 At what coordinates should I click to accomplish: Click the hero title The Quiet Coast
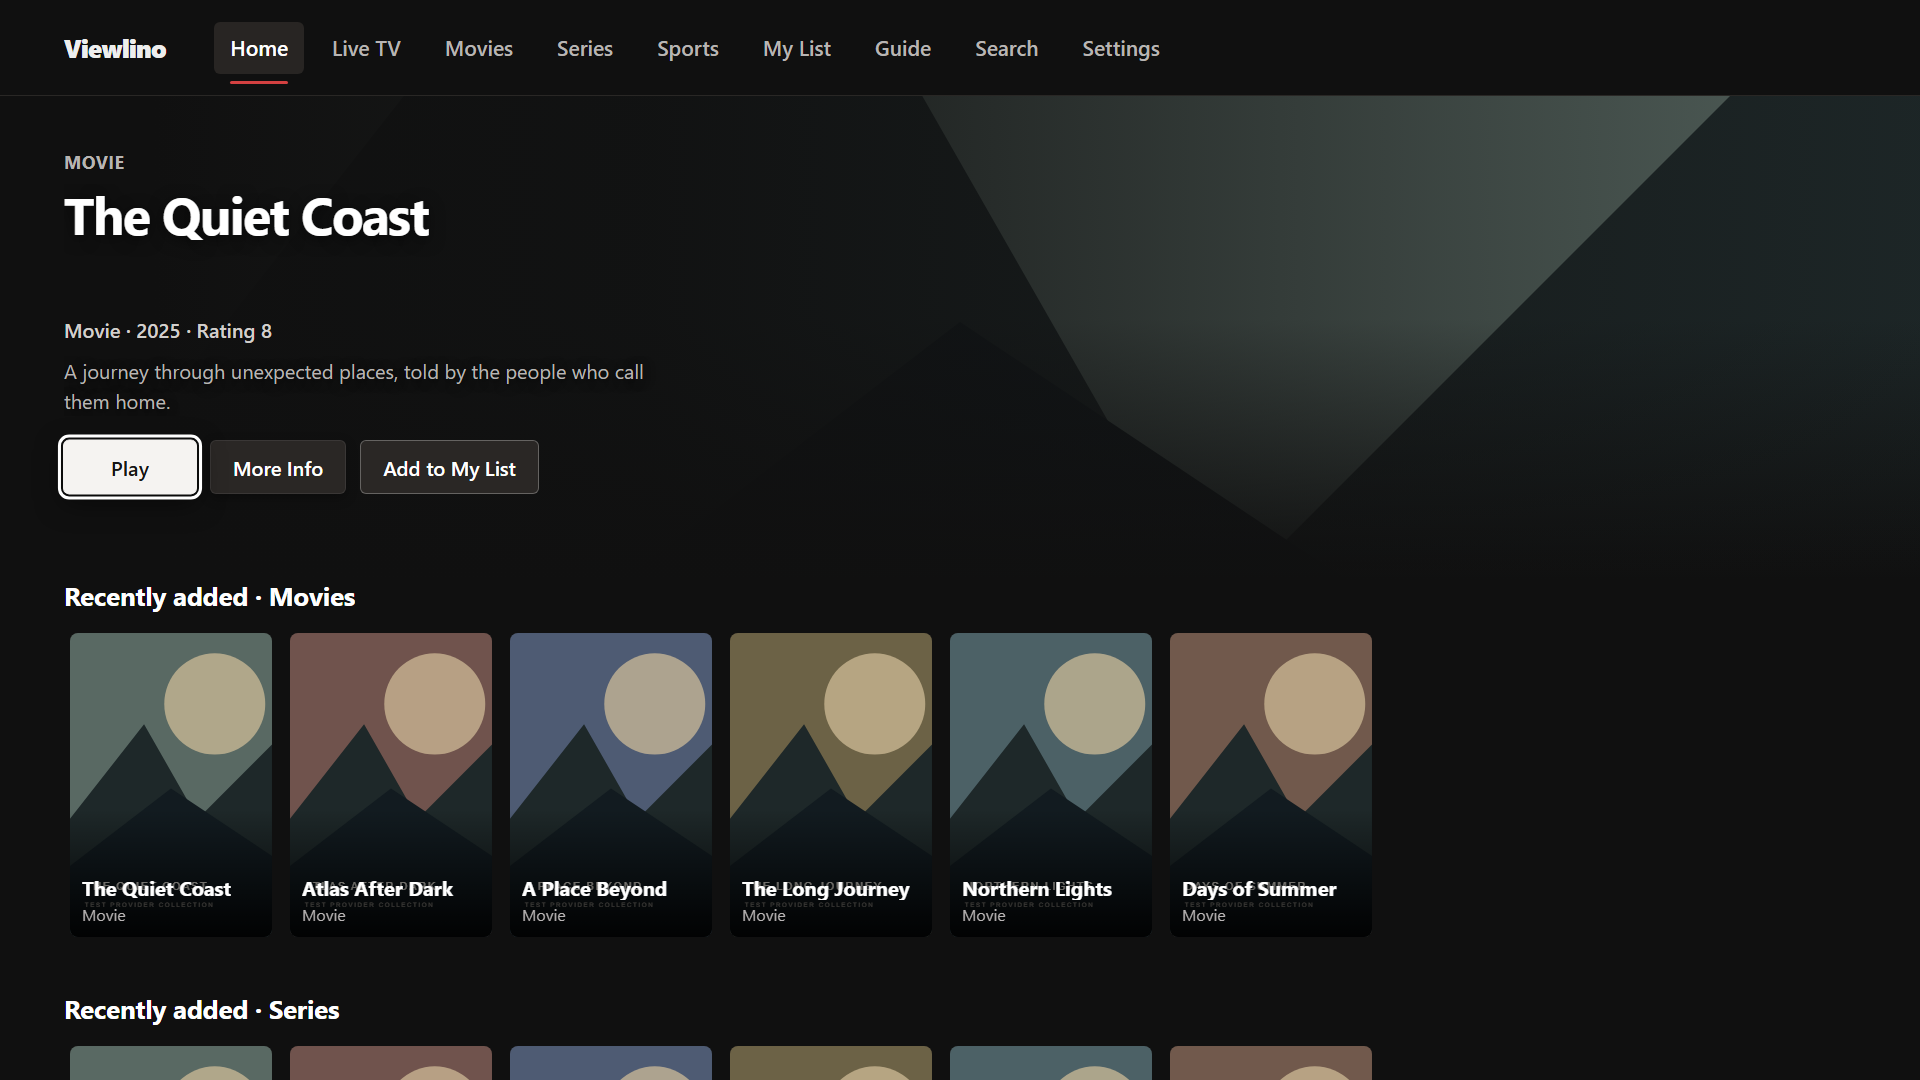pos(247,217)
